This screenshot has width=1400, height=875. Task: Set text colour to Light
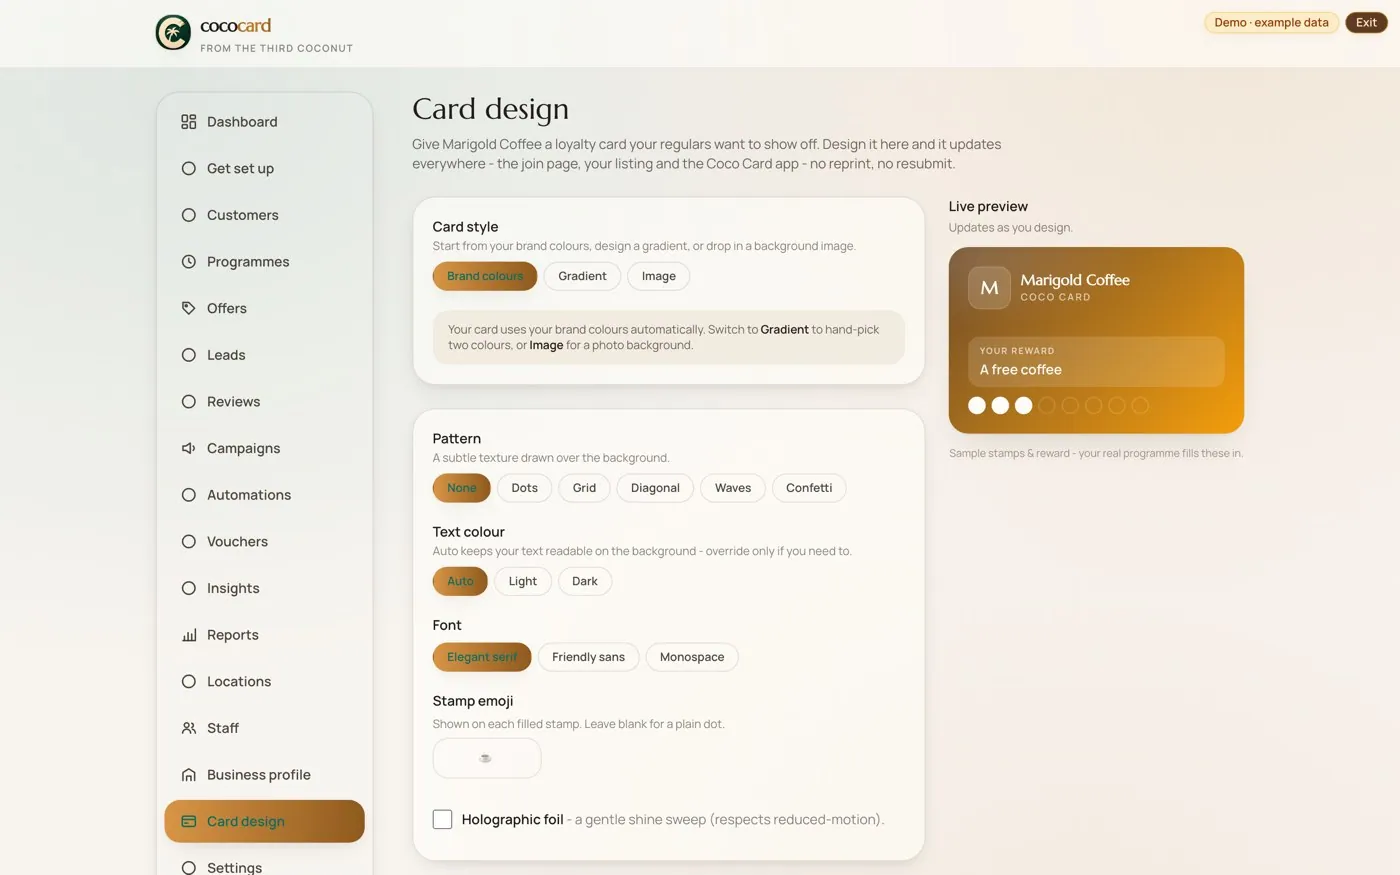click(x=523, y=581)
